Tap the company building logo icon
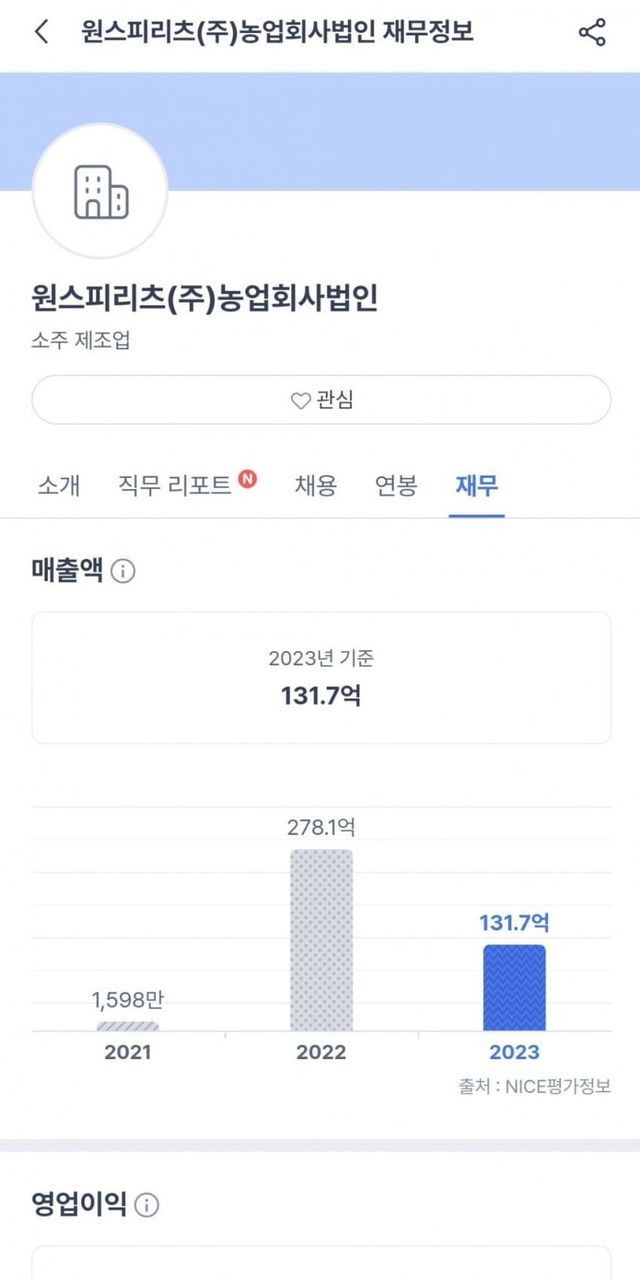The height and width of the screenshot is (1280, 640). (100, 192)
